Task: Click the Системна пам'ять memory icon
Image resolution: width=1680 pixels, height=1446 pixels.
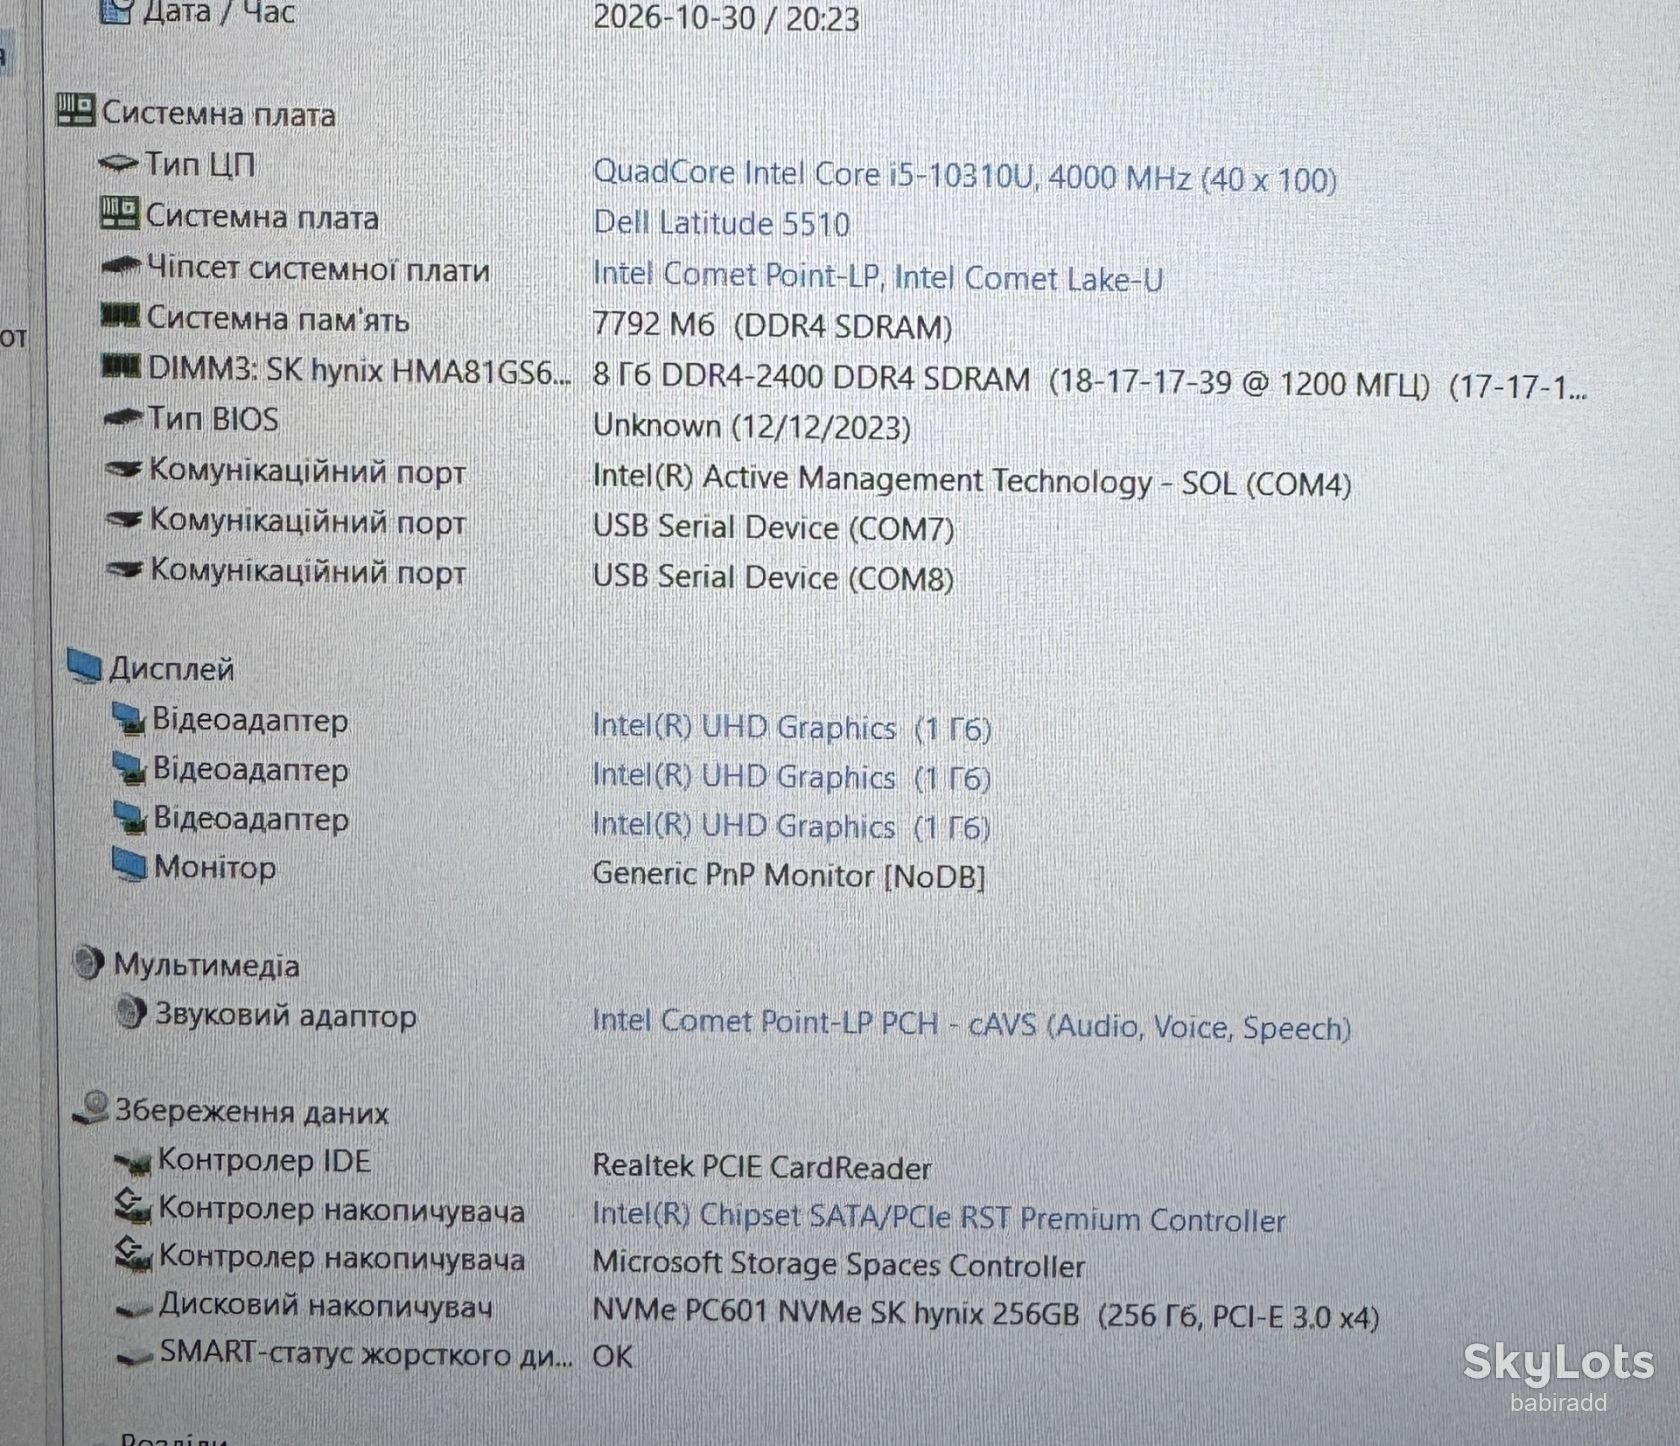Action: (x=121, y=317)
